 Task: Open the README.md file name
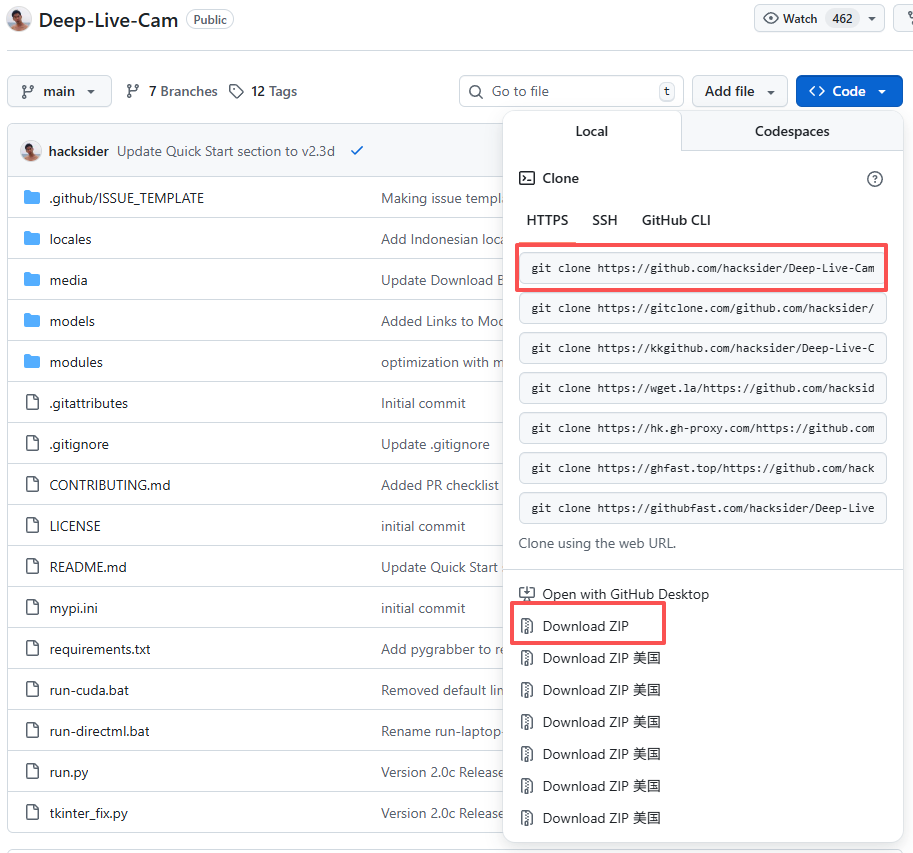point(88,567)
